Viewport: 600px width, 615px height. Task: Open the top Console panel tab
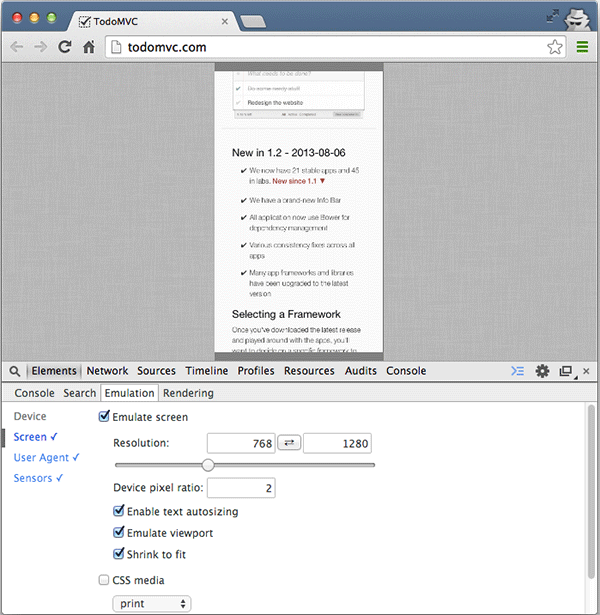point(406,371)
